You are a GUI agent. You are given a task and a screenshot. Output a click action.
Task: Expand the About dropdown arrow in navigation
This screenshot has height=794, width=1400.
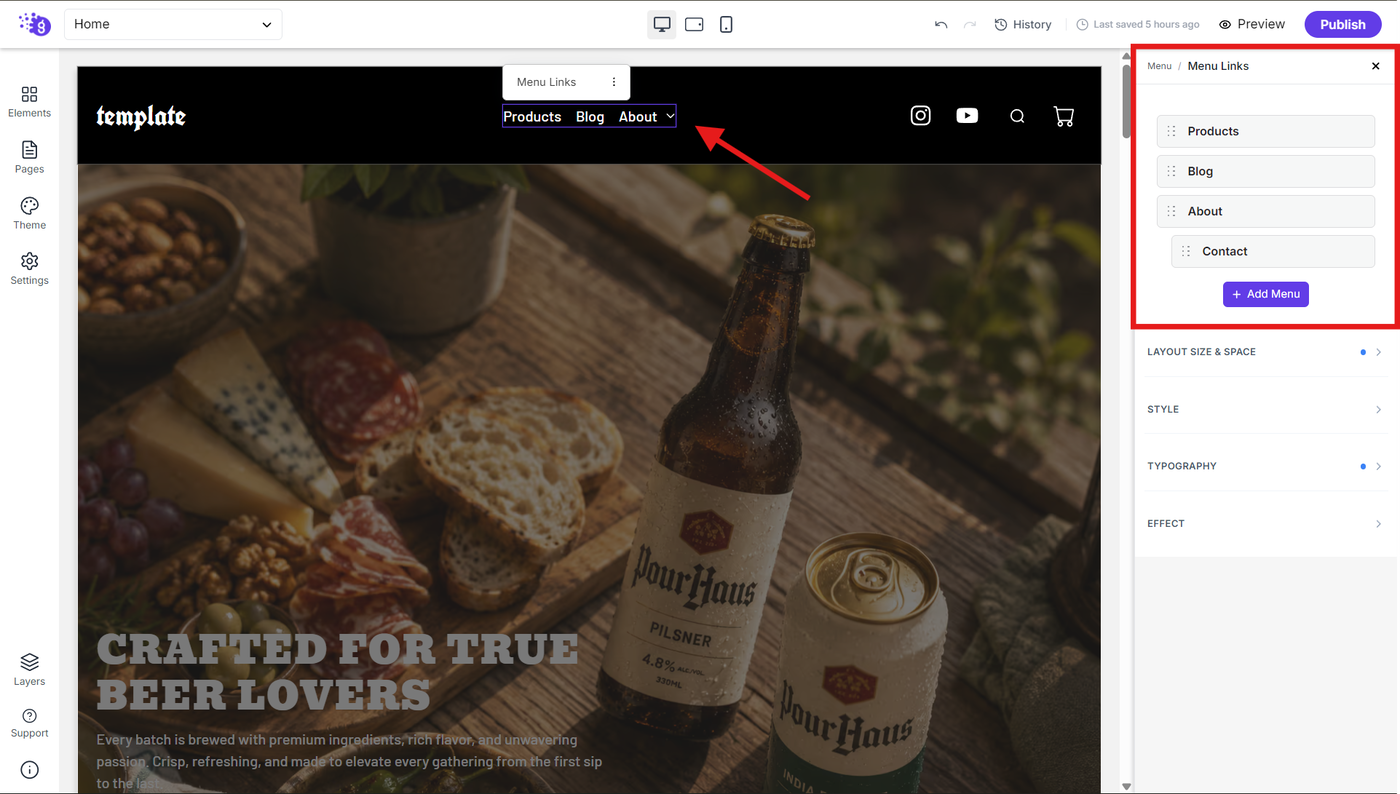coord(670,116)
